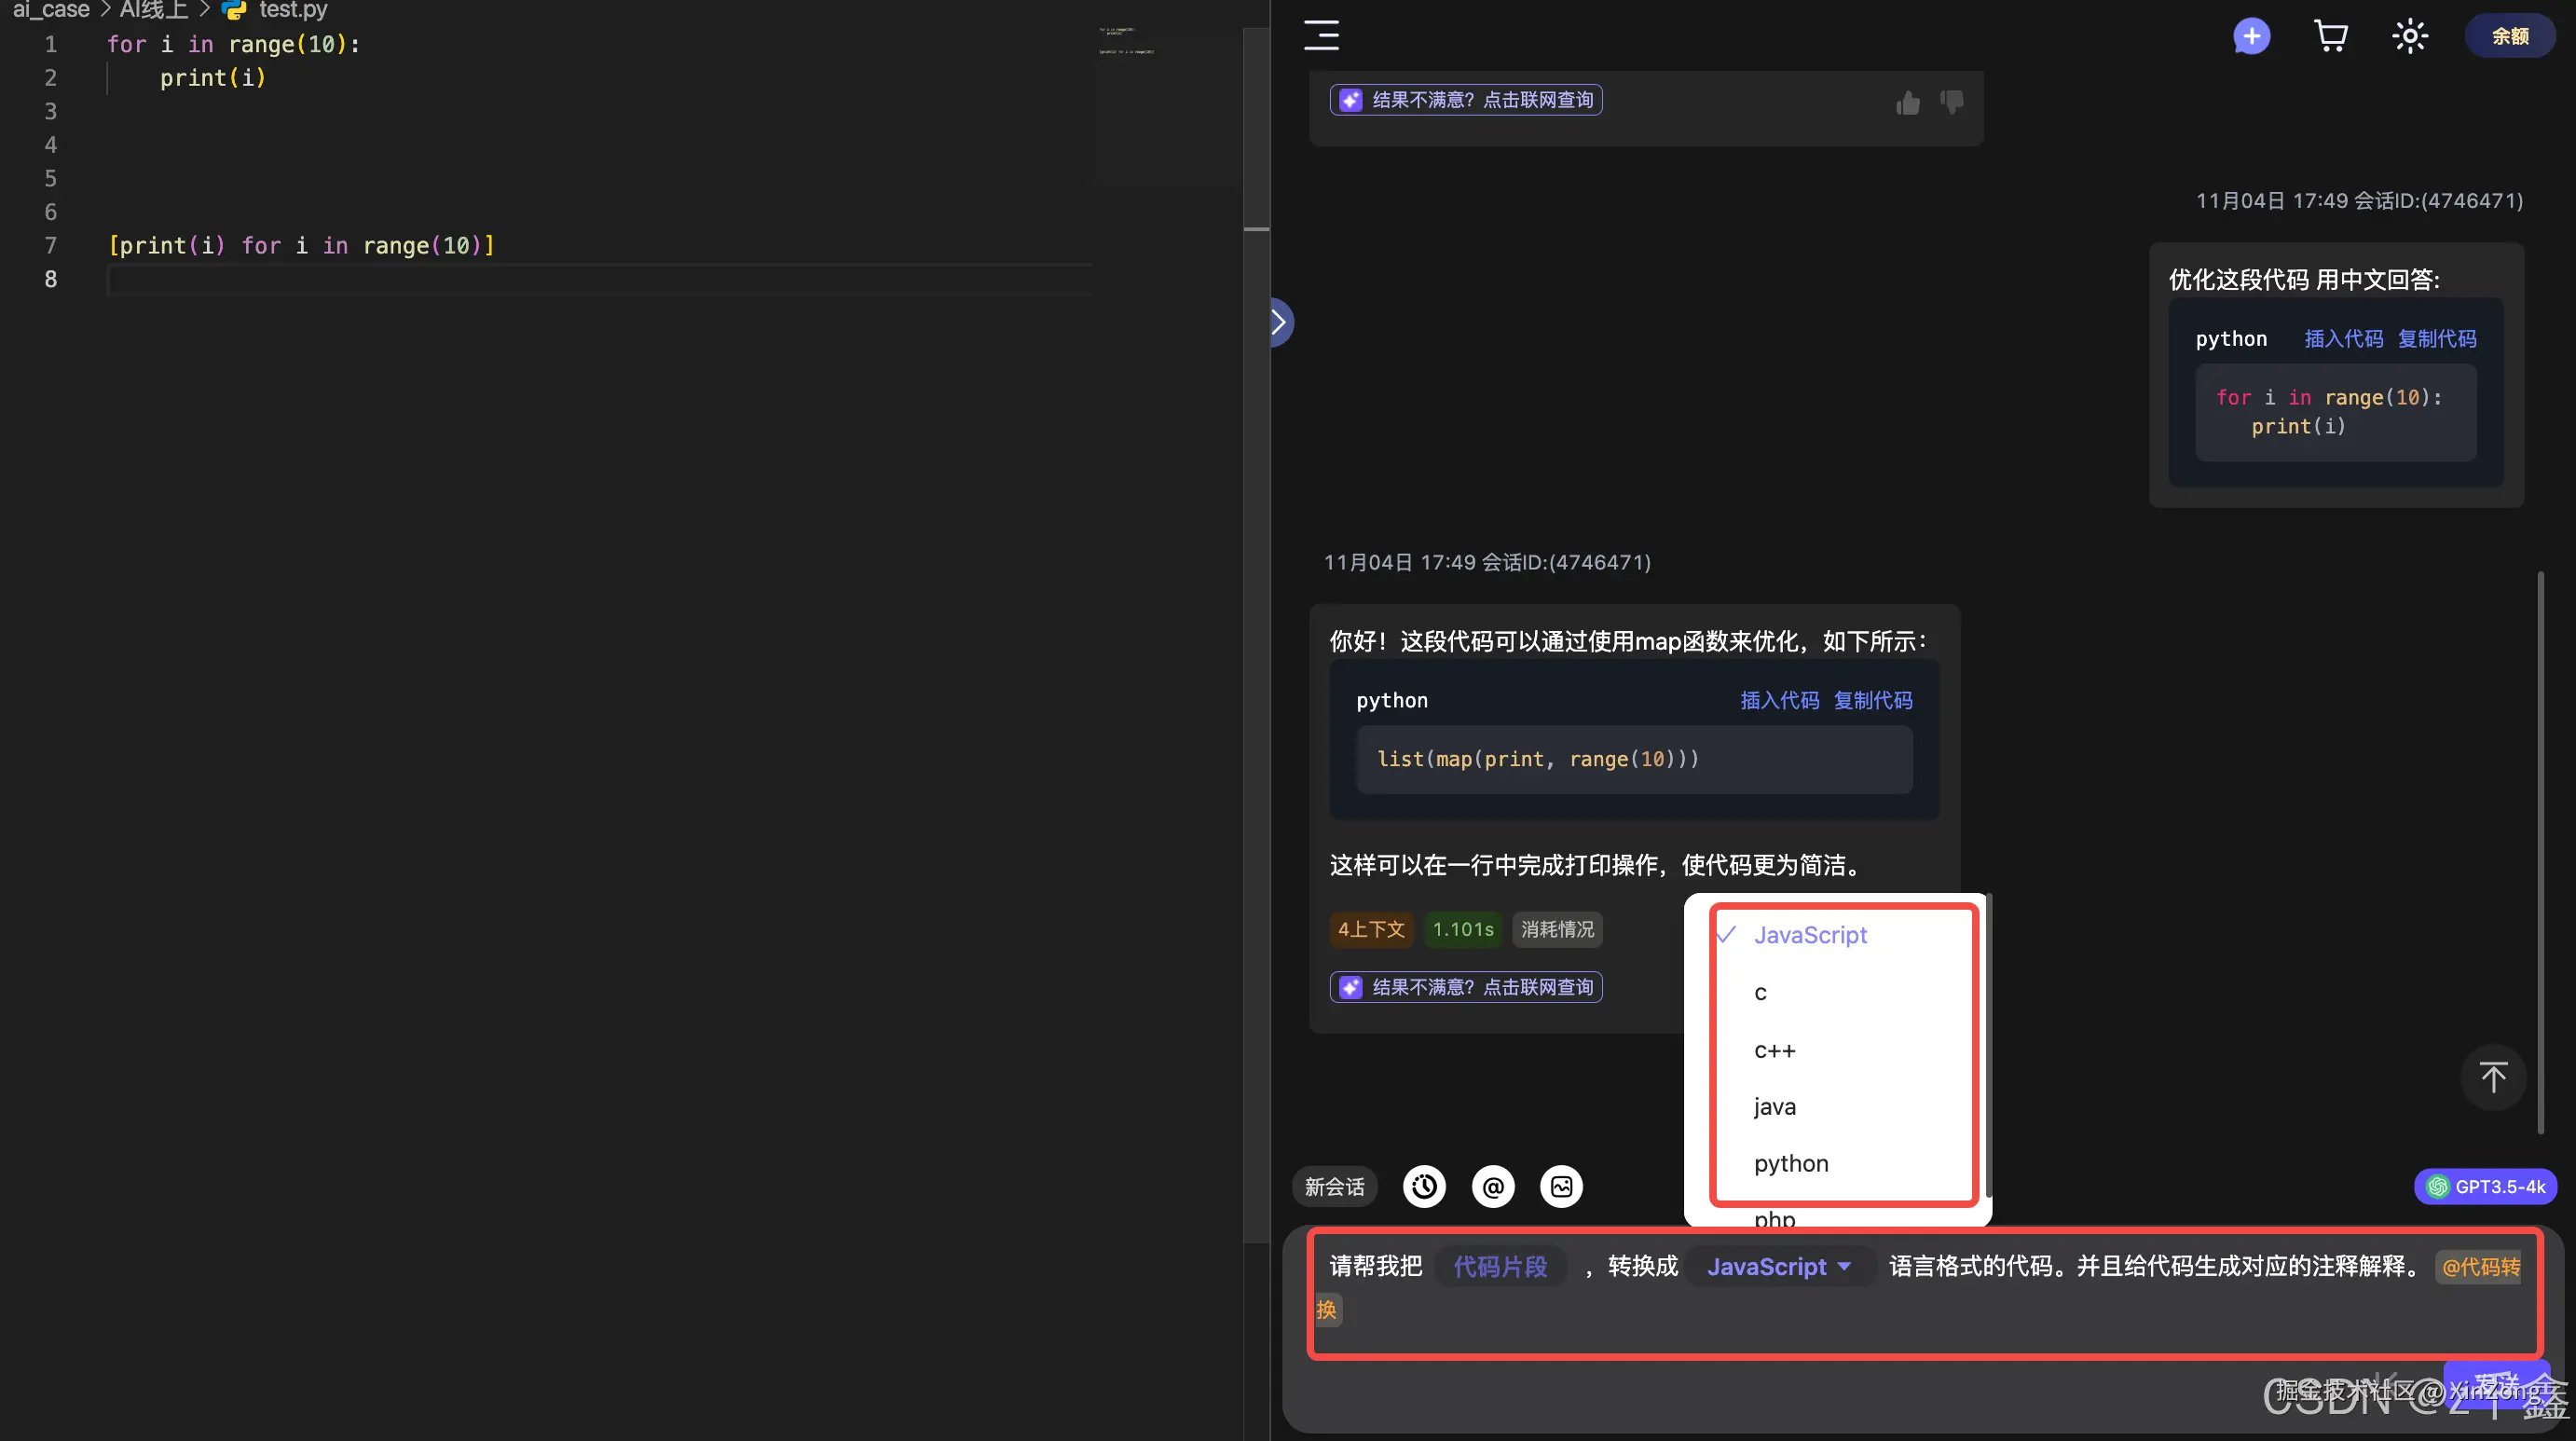Collapse the editor panel with the chevron arrow
The width and height of the screenshot is (2576, 1441).
[x=1279, y=321]
